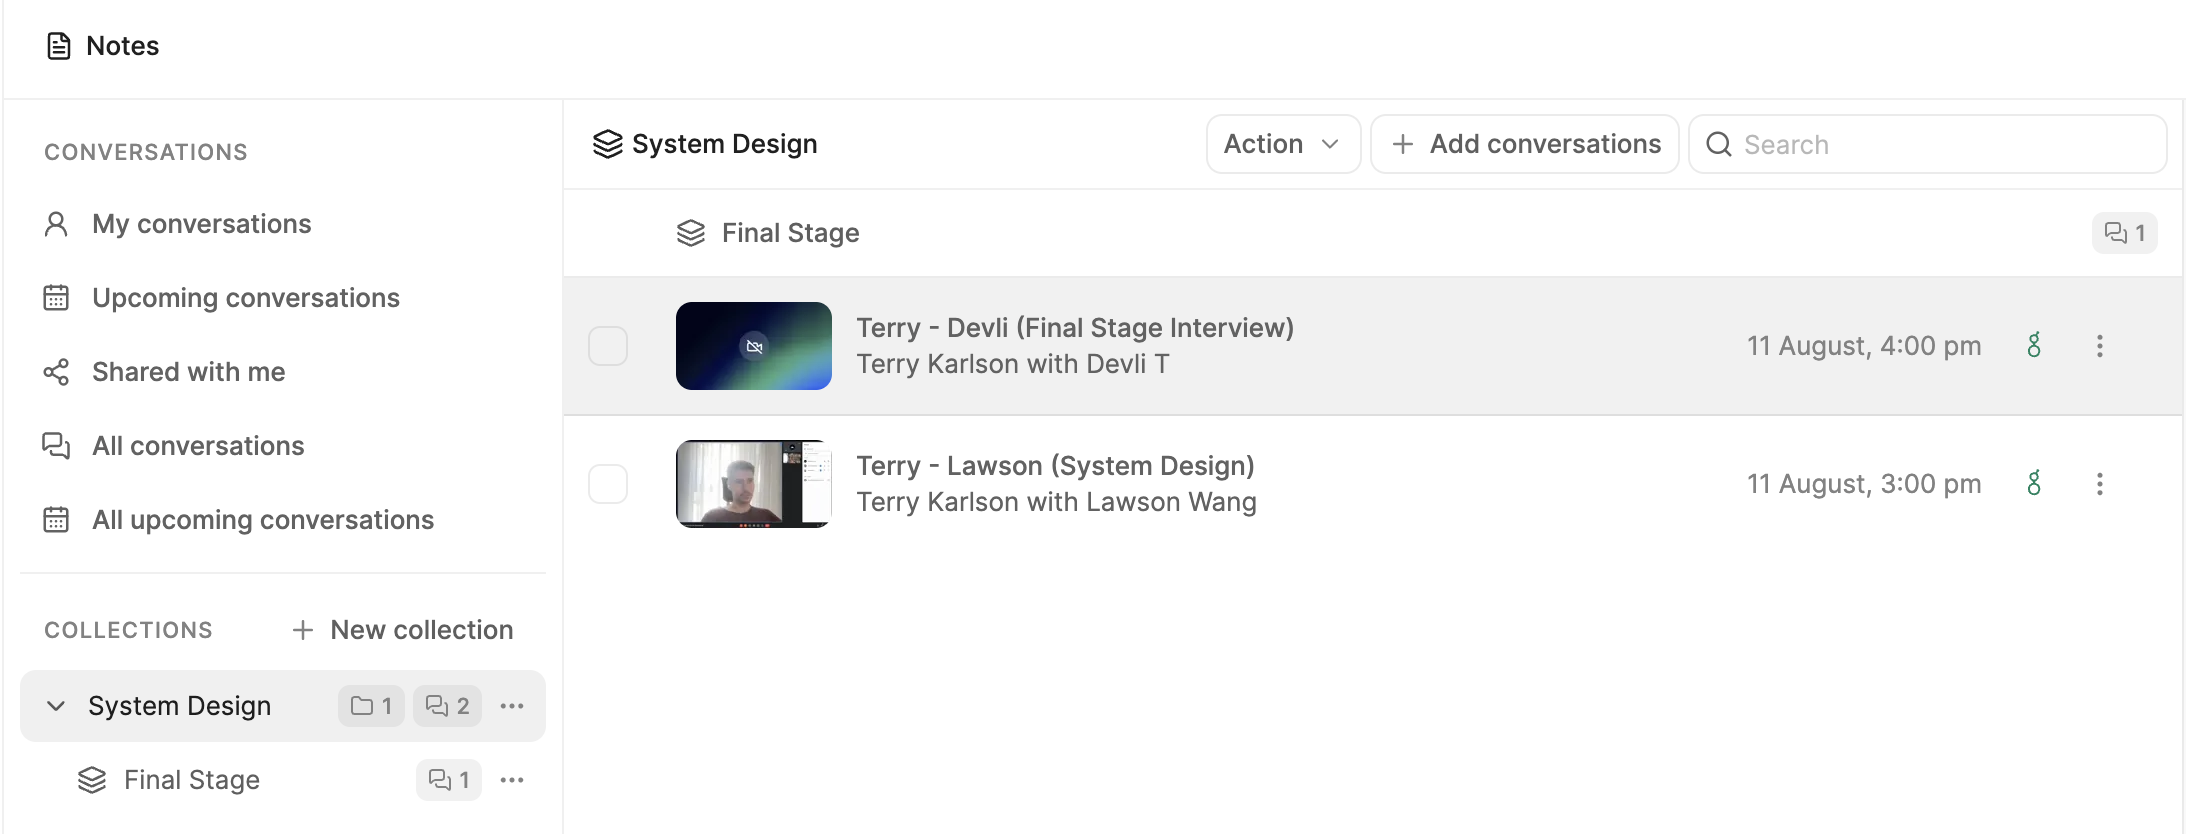Open the Final Stage folder row

click(x=1372, y=233)
